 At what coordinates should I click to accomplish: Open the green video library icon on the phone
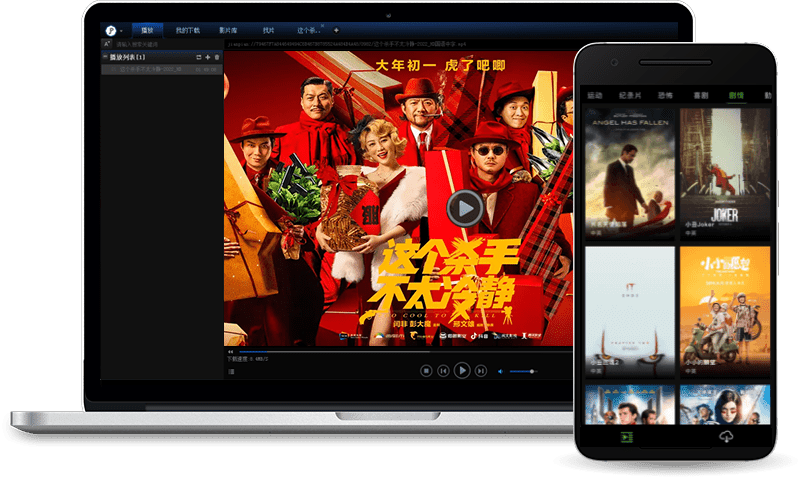(x=626, y=437)
